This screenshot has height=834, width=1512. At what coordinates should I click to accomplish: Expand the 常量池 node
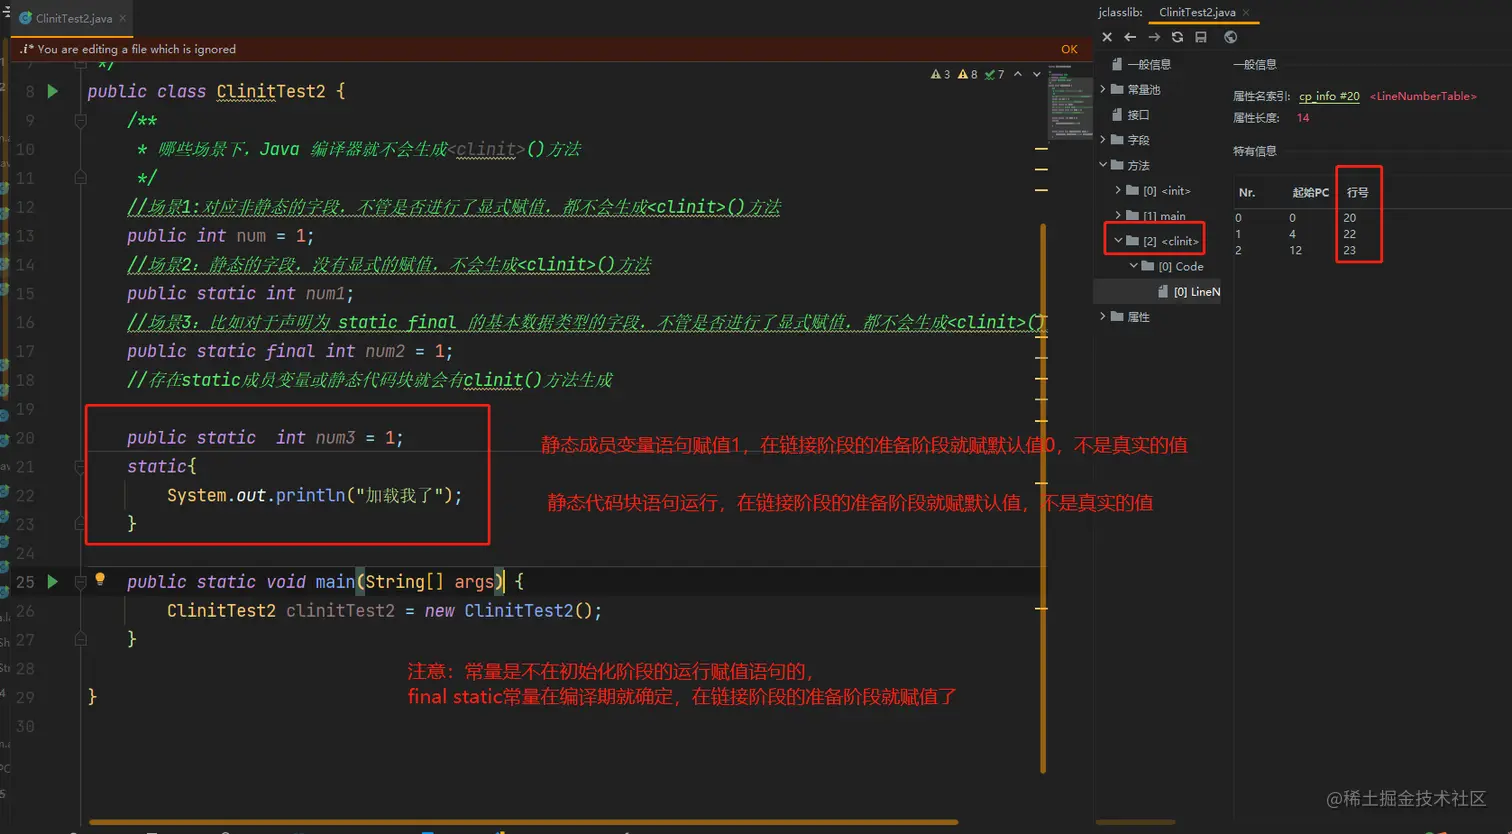click(x=1103, y=89)
